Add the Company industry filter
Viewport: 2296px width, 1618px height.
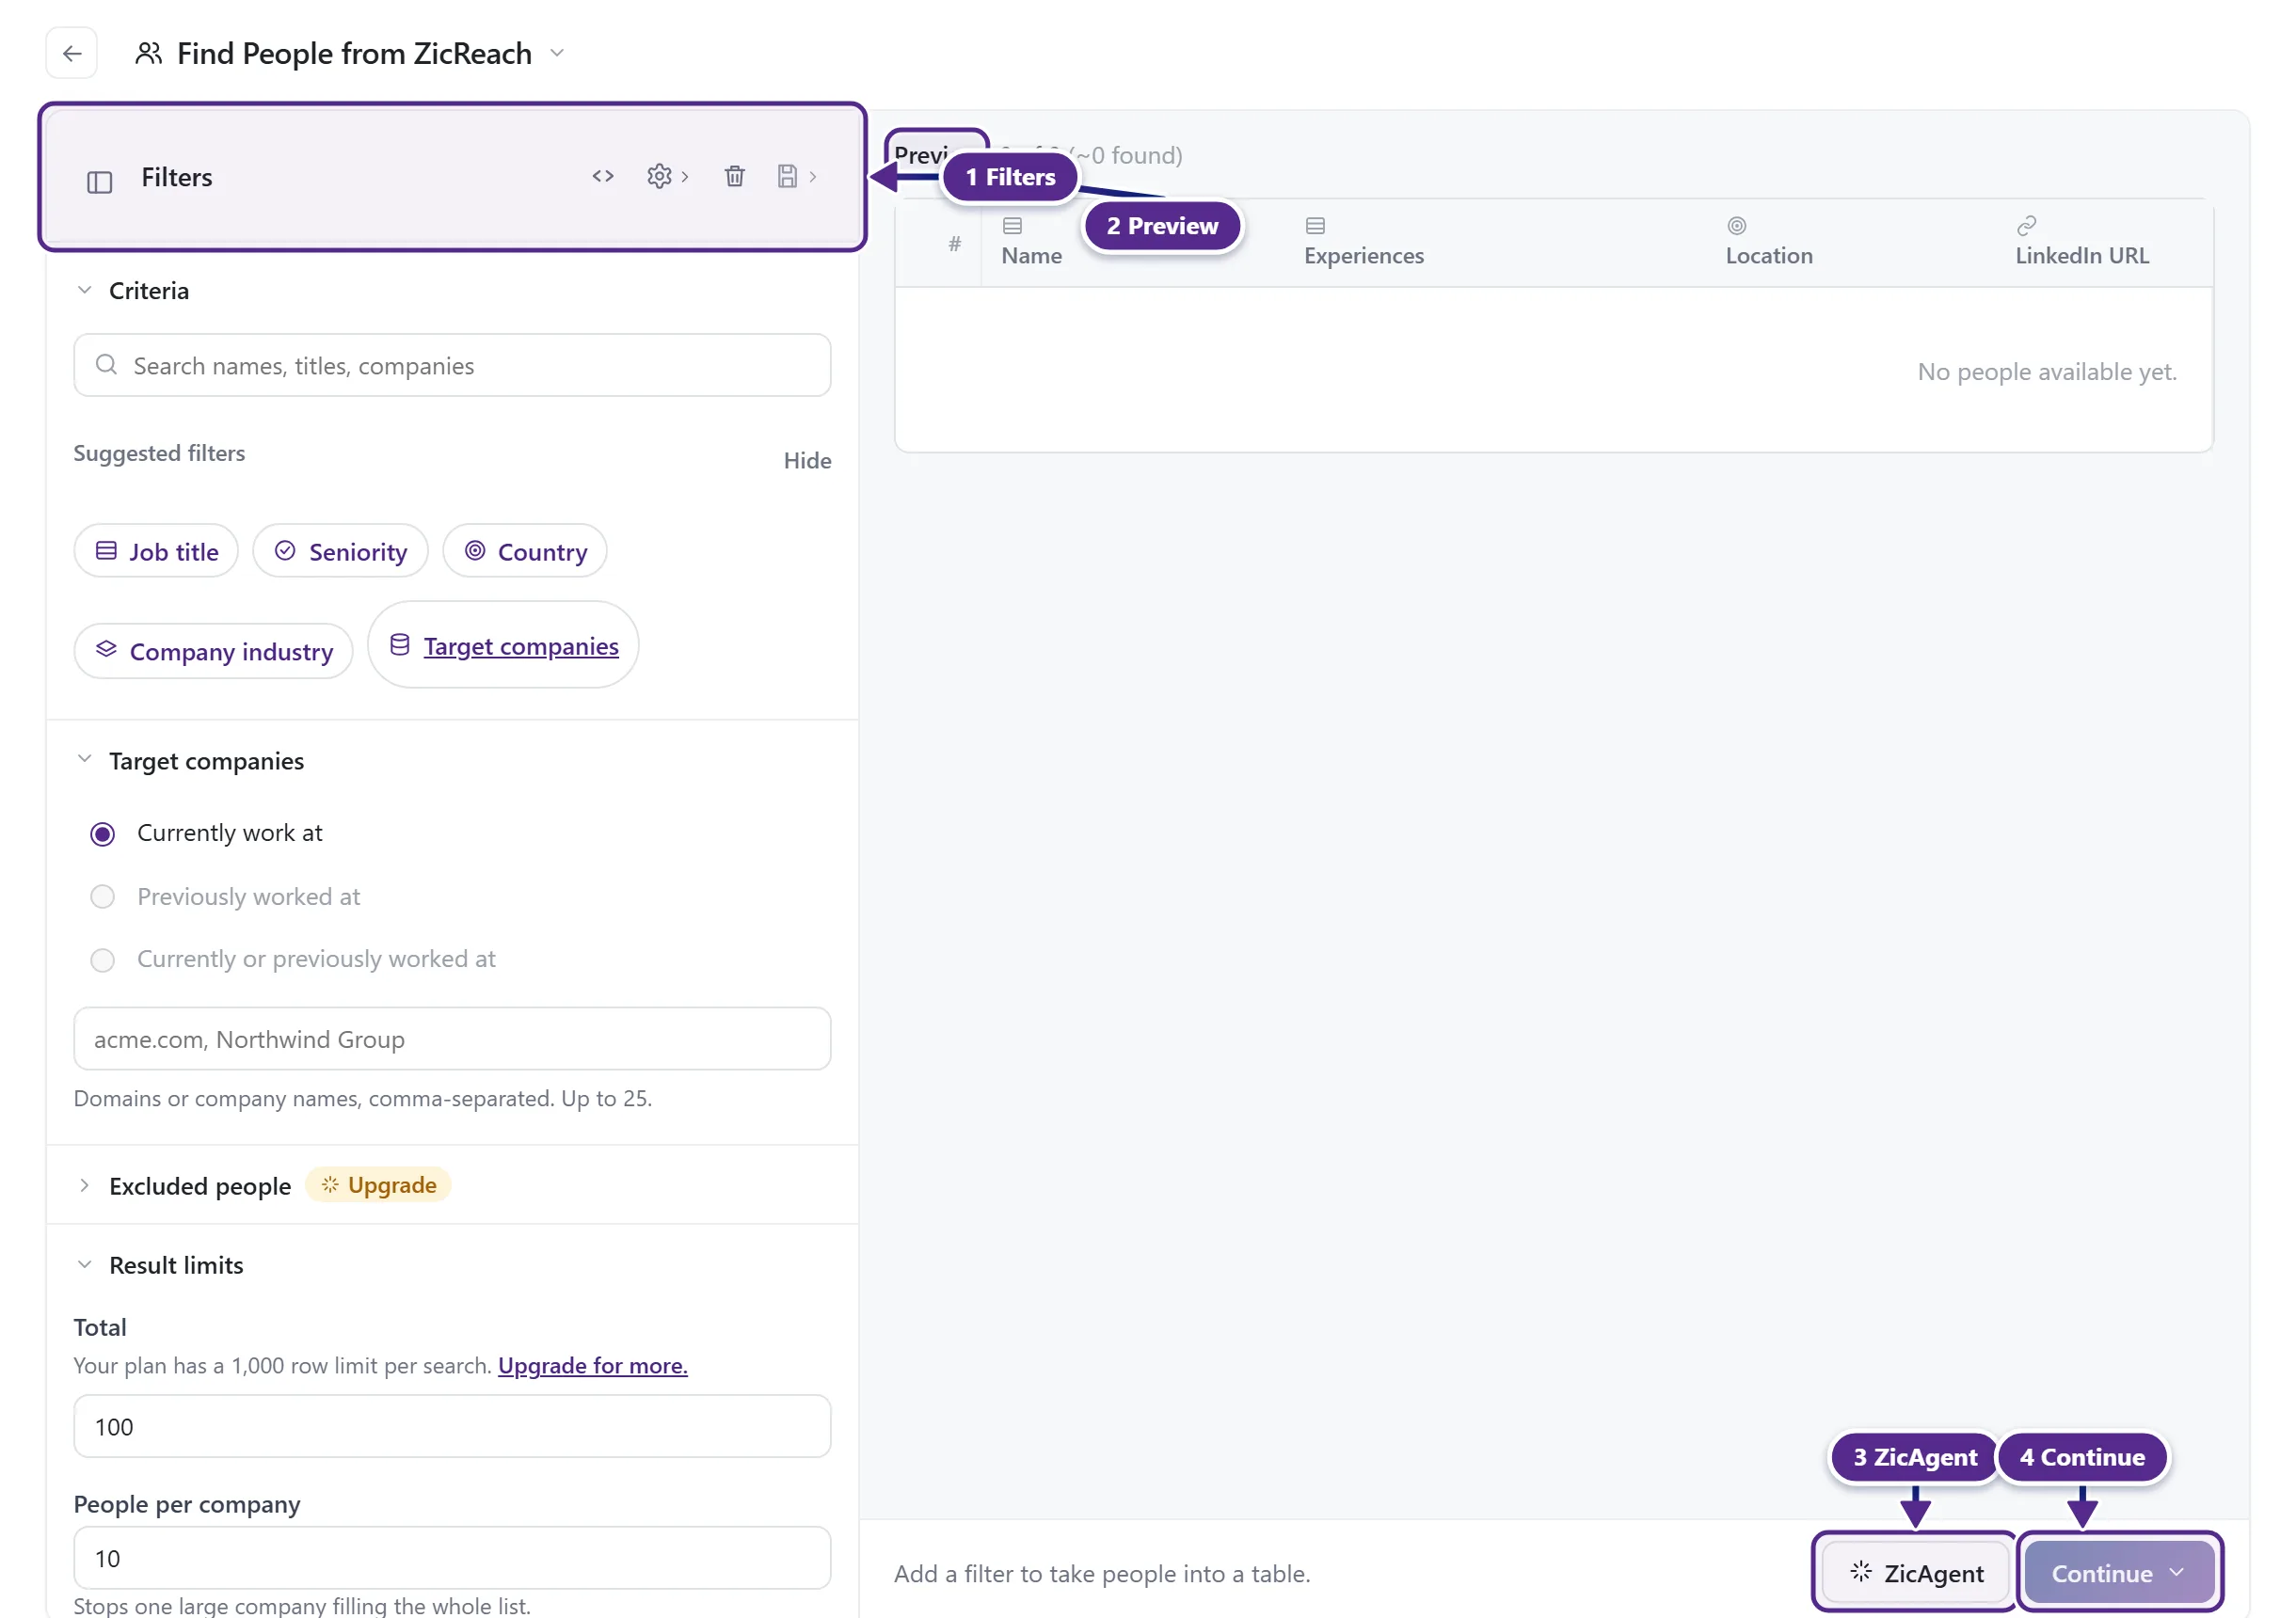pyautogui.click(x=214, y=651)
